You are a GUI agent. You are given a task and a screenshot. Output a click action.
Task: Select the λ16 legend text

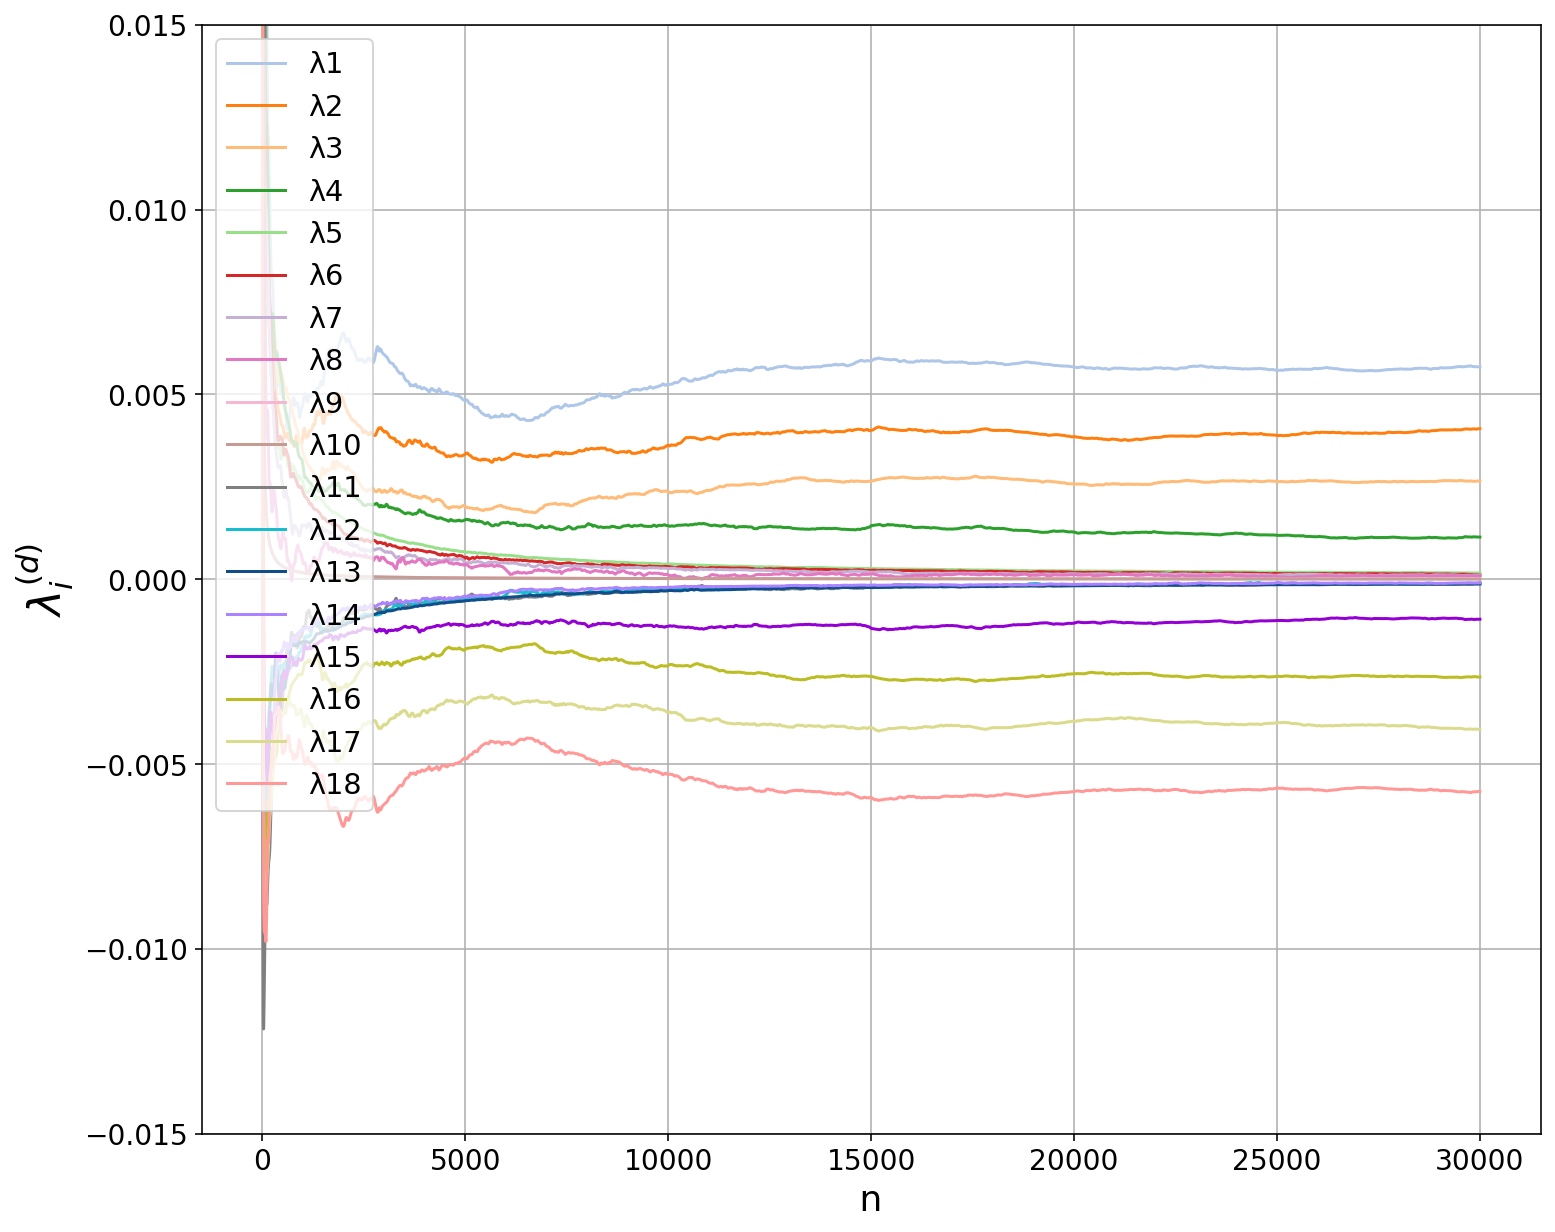[335, 699]
